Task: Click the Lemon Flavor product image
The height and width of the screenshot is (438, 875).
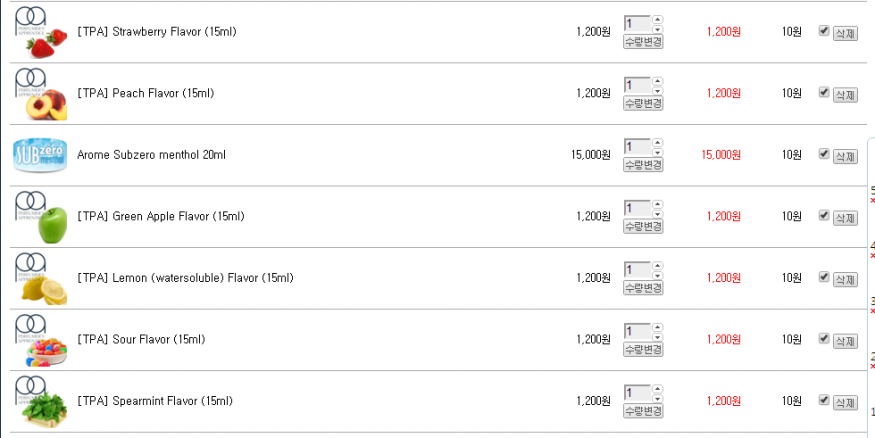Action: point(41,279)
